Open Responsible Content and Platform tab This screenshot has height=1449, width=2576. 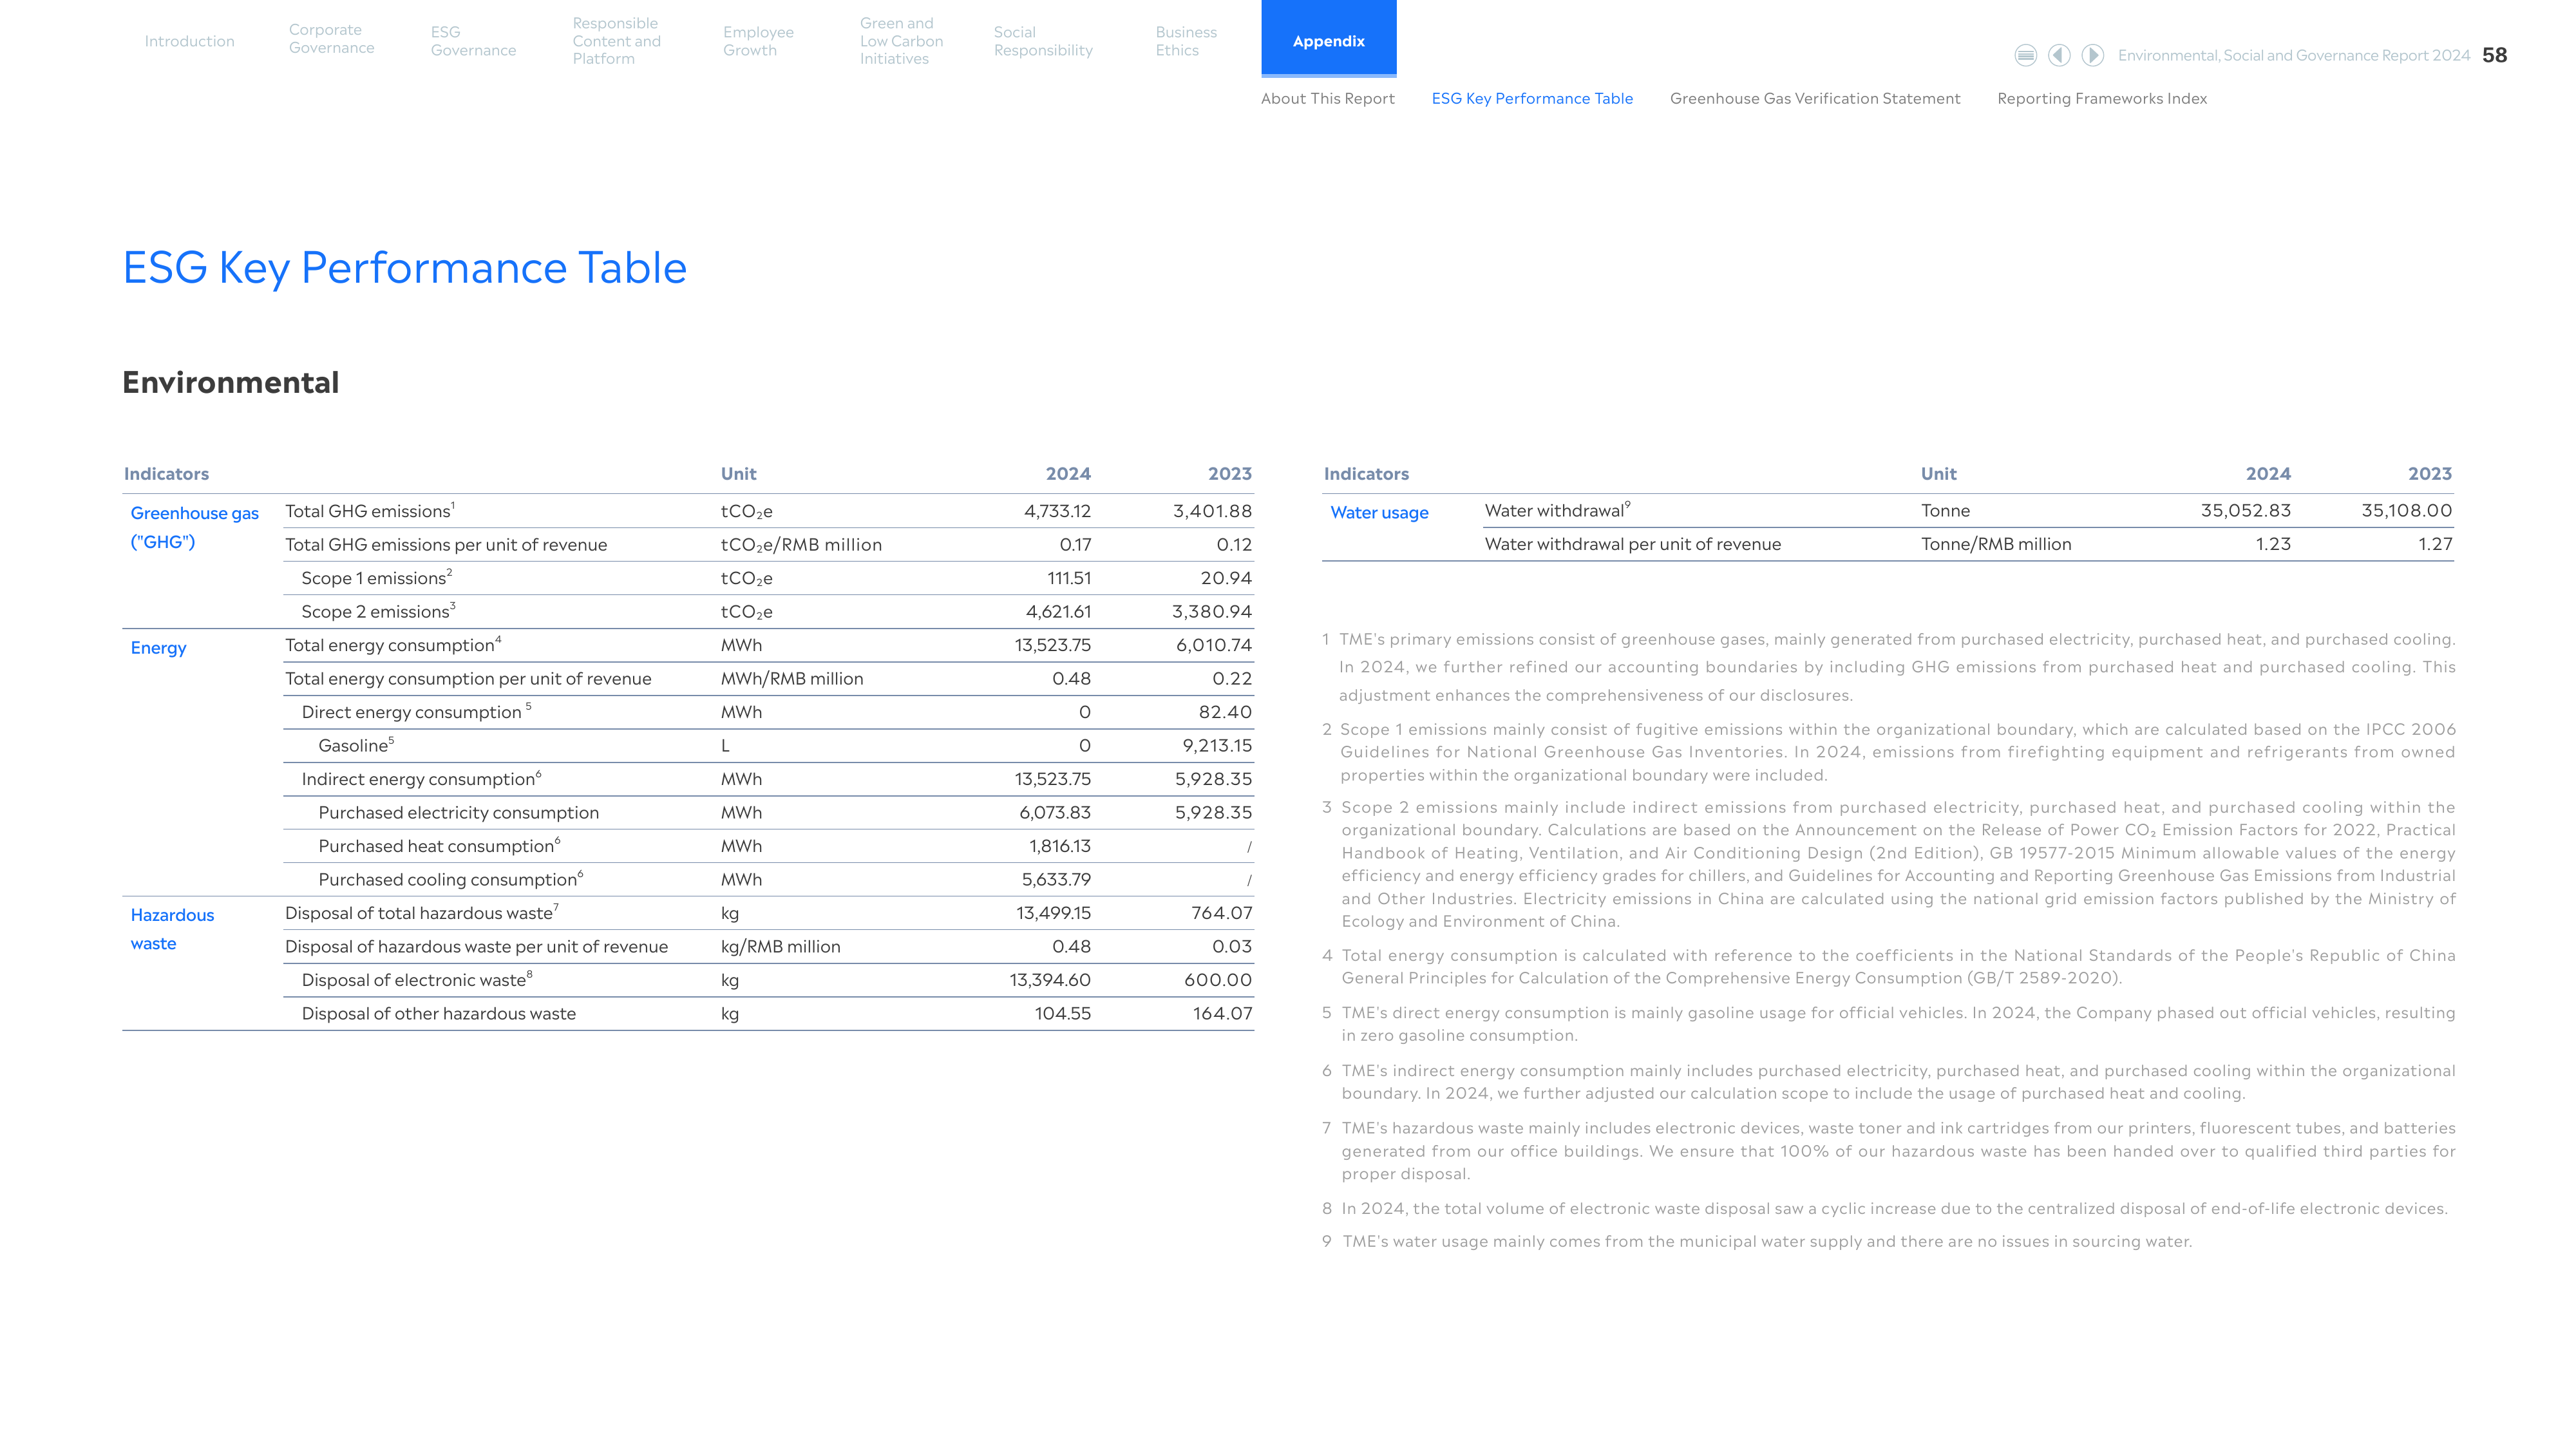617,41
